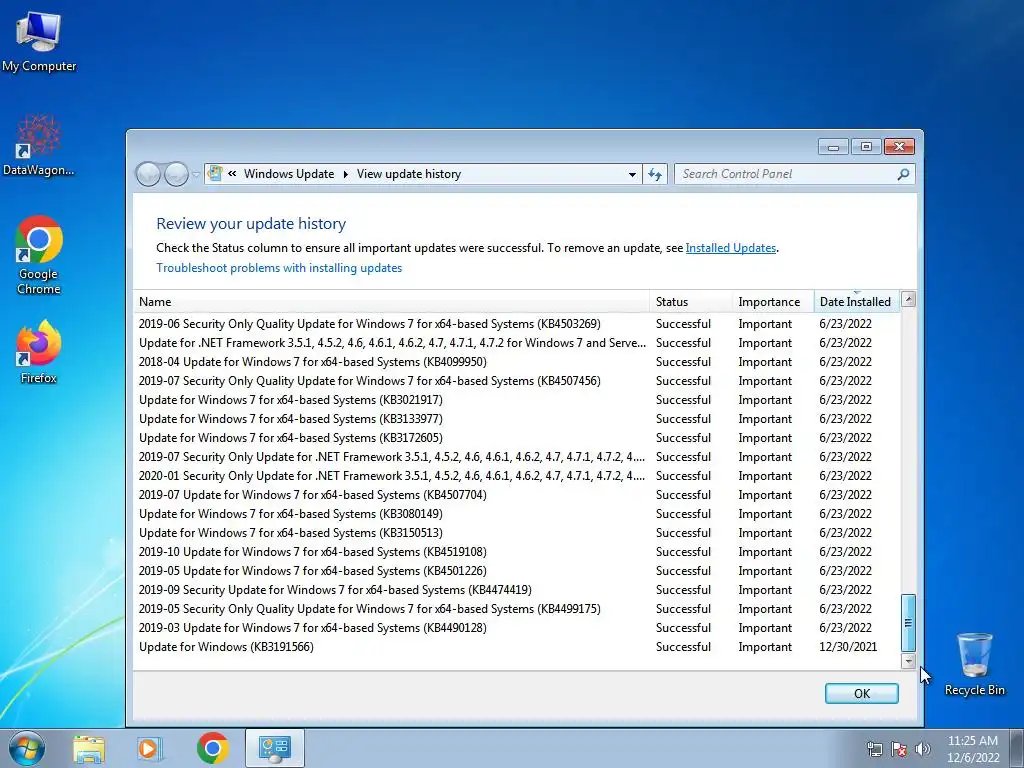Viewport: 1024px width, 768px height.
Task: Sort by the Date Installed column header
Action: [856, 302]
